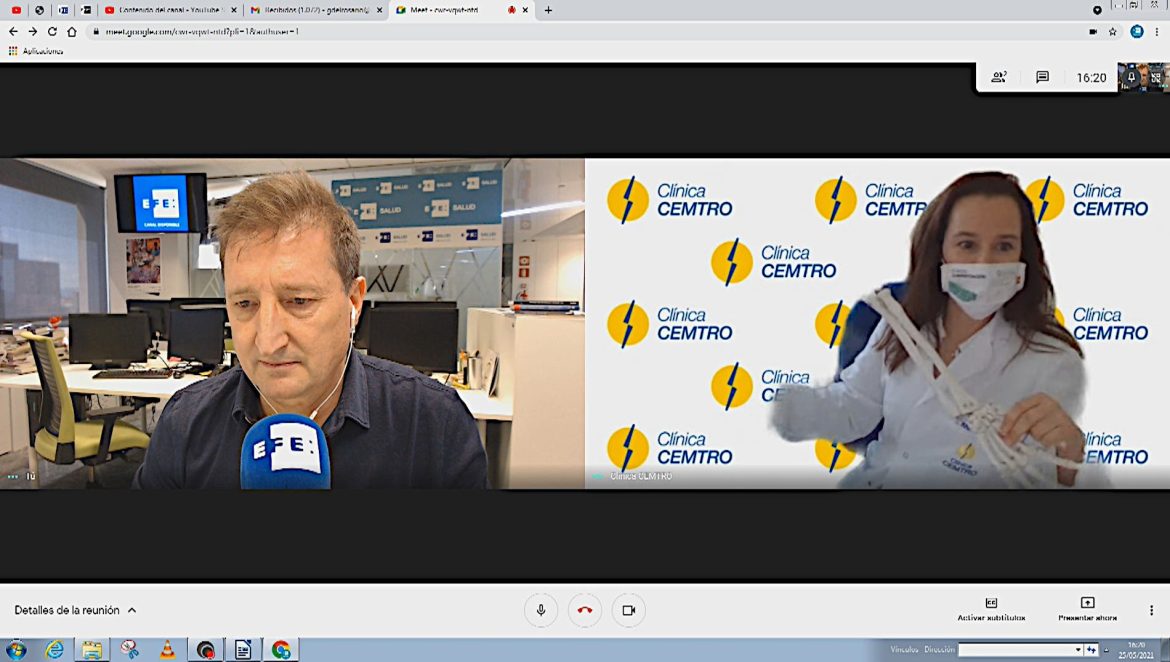Viewport: 1170px width, 662px height.
Task: Open the meeting chat panel
Action: [x=1042, y=77]
